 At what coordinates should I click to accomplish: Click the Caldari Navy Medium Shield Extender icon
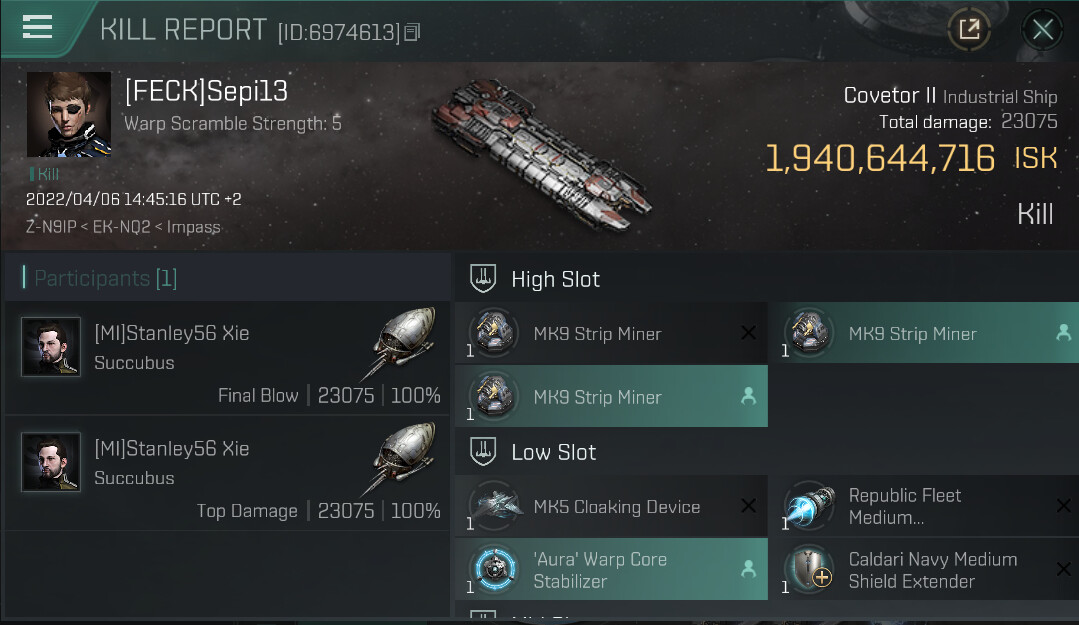point(809,570)
